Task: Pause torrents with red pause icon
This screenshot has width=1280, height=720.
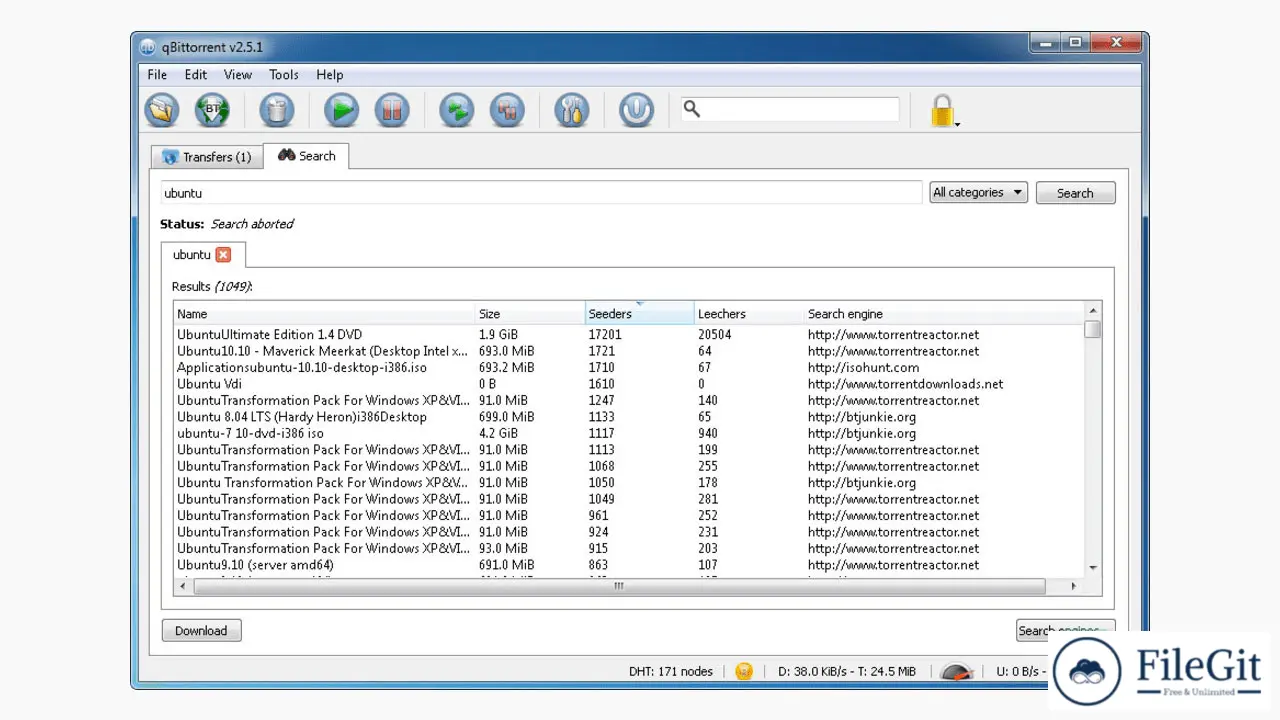Action: [x=392, y=110]
